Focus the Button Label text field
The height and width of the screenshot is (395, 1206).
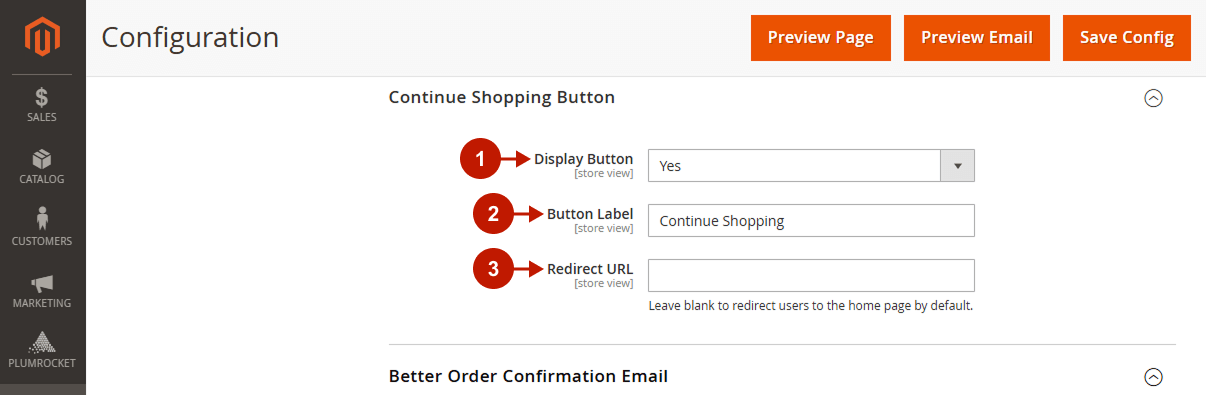(x=811, y=221)
